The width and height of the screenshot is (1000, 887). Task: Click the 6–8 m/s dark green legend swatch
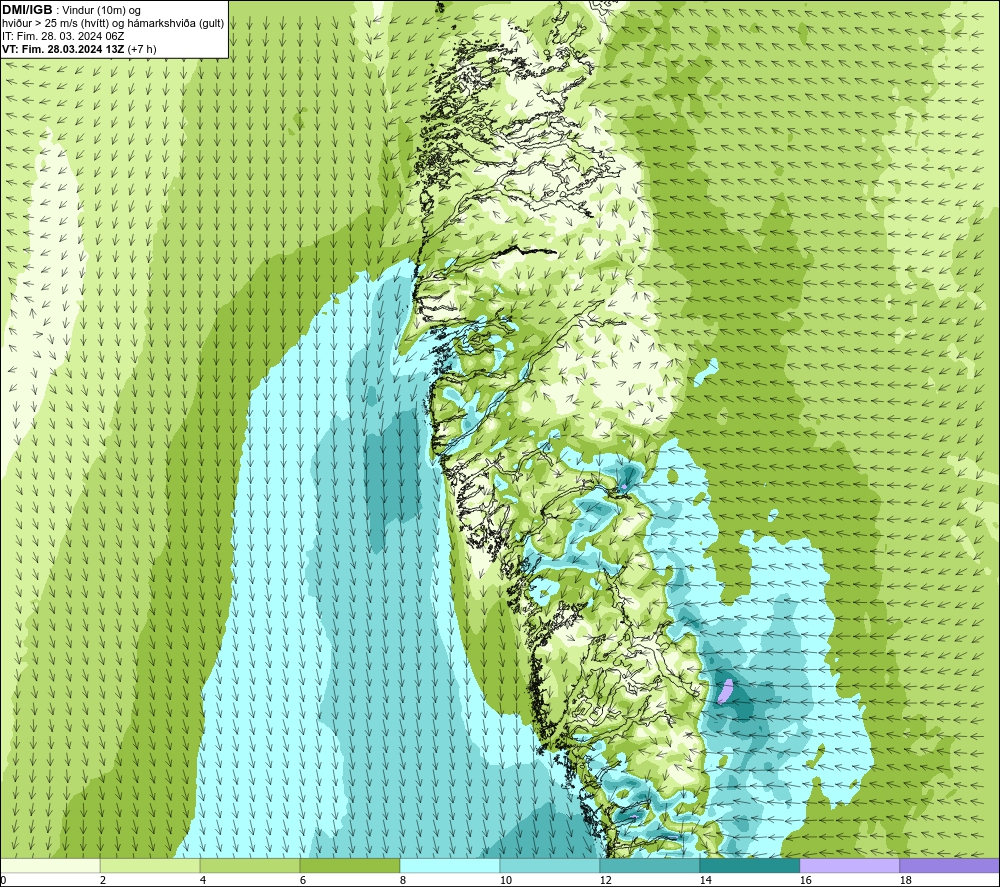point(350,865)
